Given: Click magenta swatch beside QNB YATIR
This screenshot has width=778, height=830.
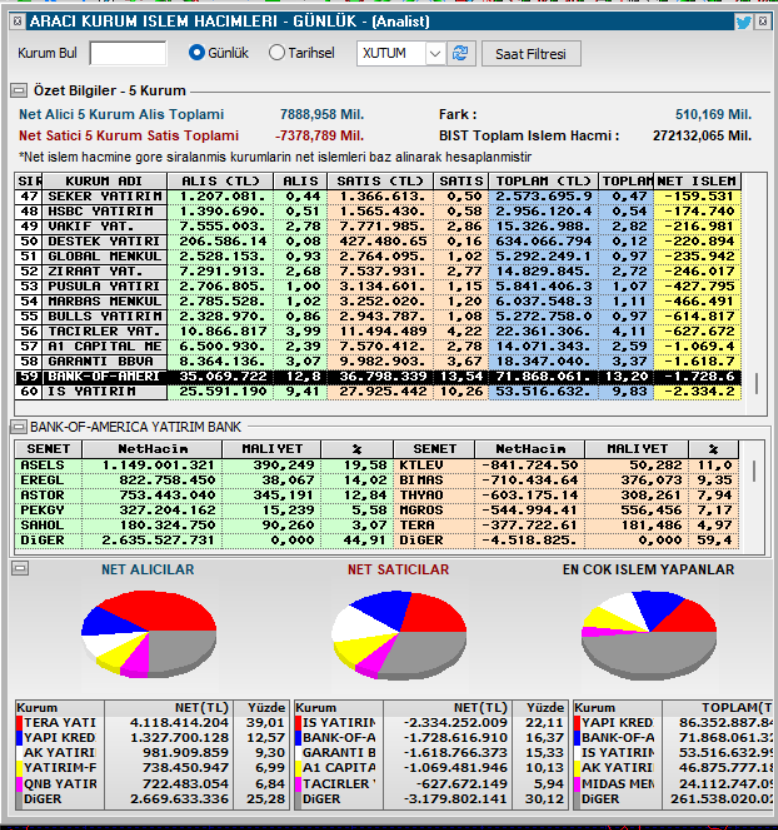Looking at the screenshot, I should click(19, 784).
